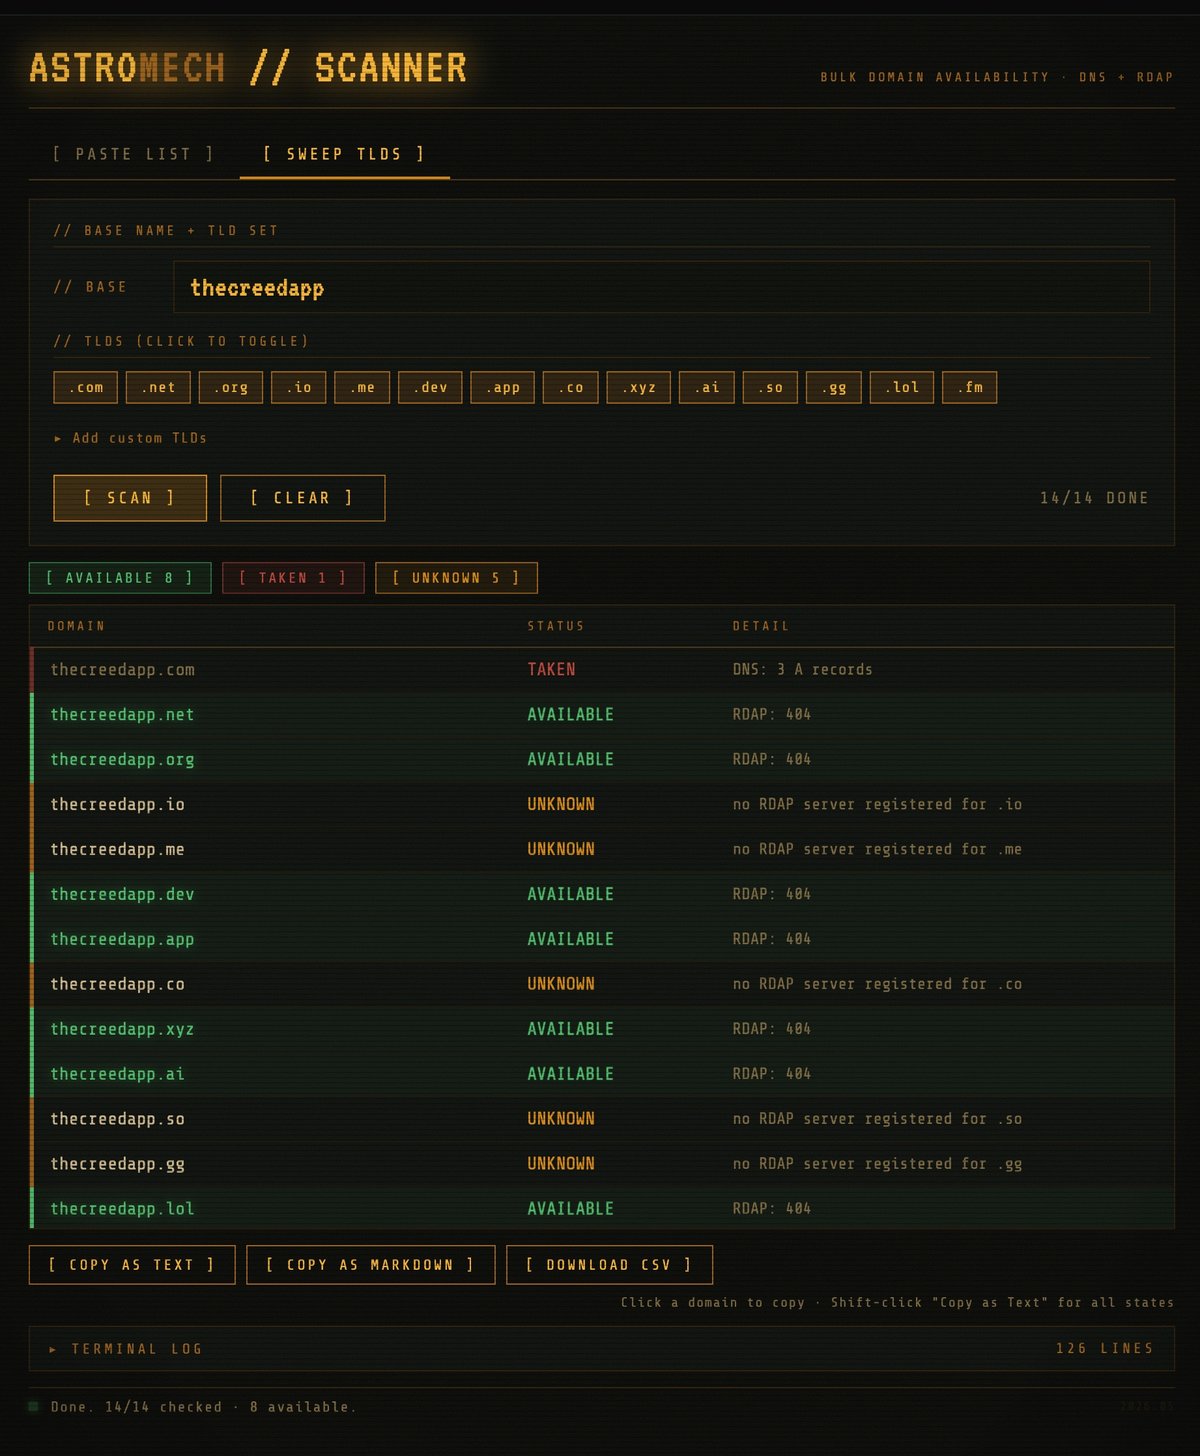Screen dimensions: 1200x1456
Task: Toggle the .so TLD chip
Action: (x=771, y=388)
